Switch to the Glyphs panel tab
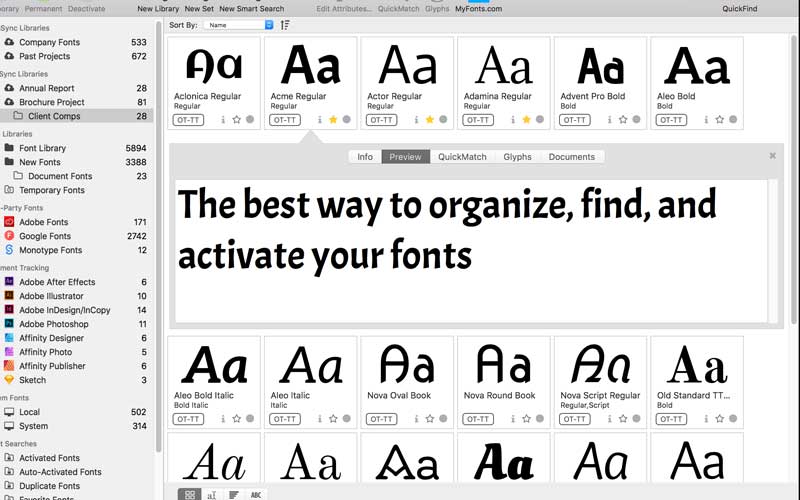800x500 pixels. [517, 157]
